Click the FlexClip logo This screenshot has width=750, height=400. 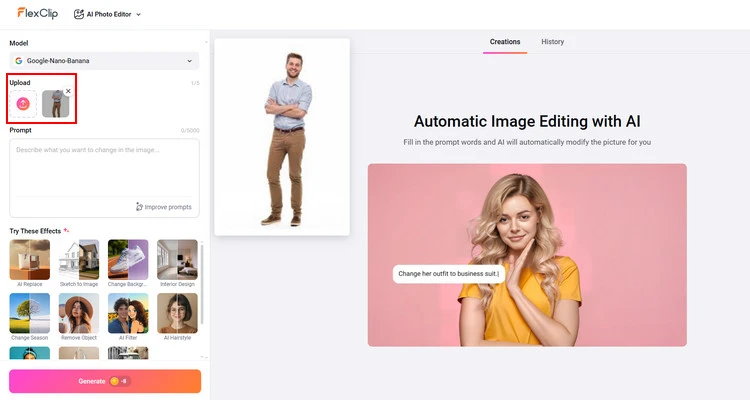[37, 13]
